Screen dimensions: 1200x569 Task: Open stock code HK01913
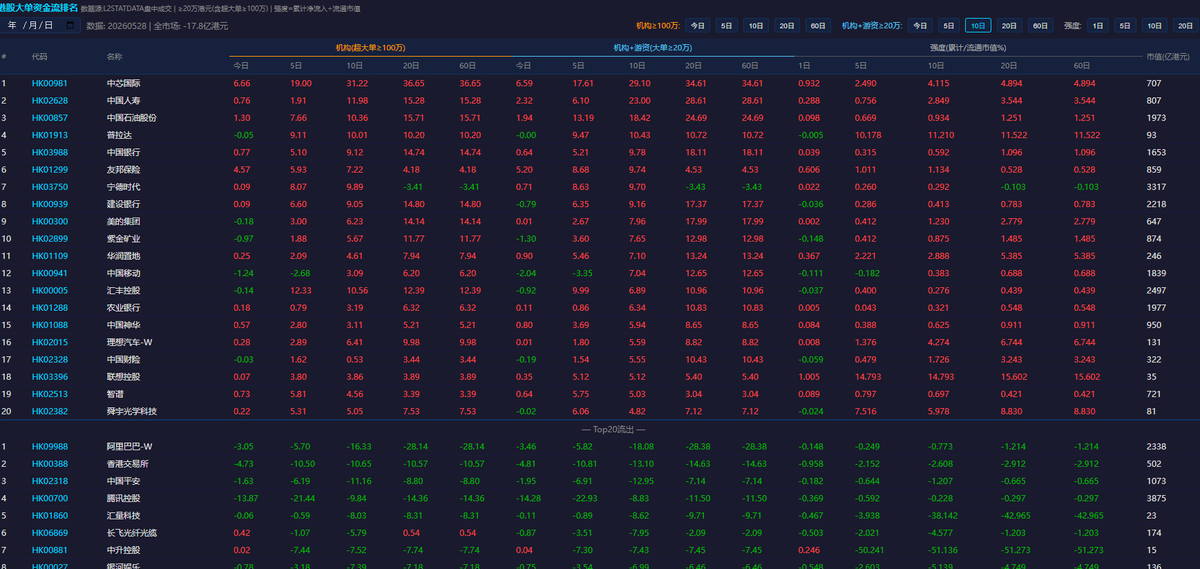tap(50, 134)
